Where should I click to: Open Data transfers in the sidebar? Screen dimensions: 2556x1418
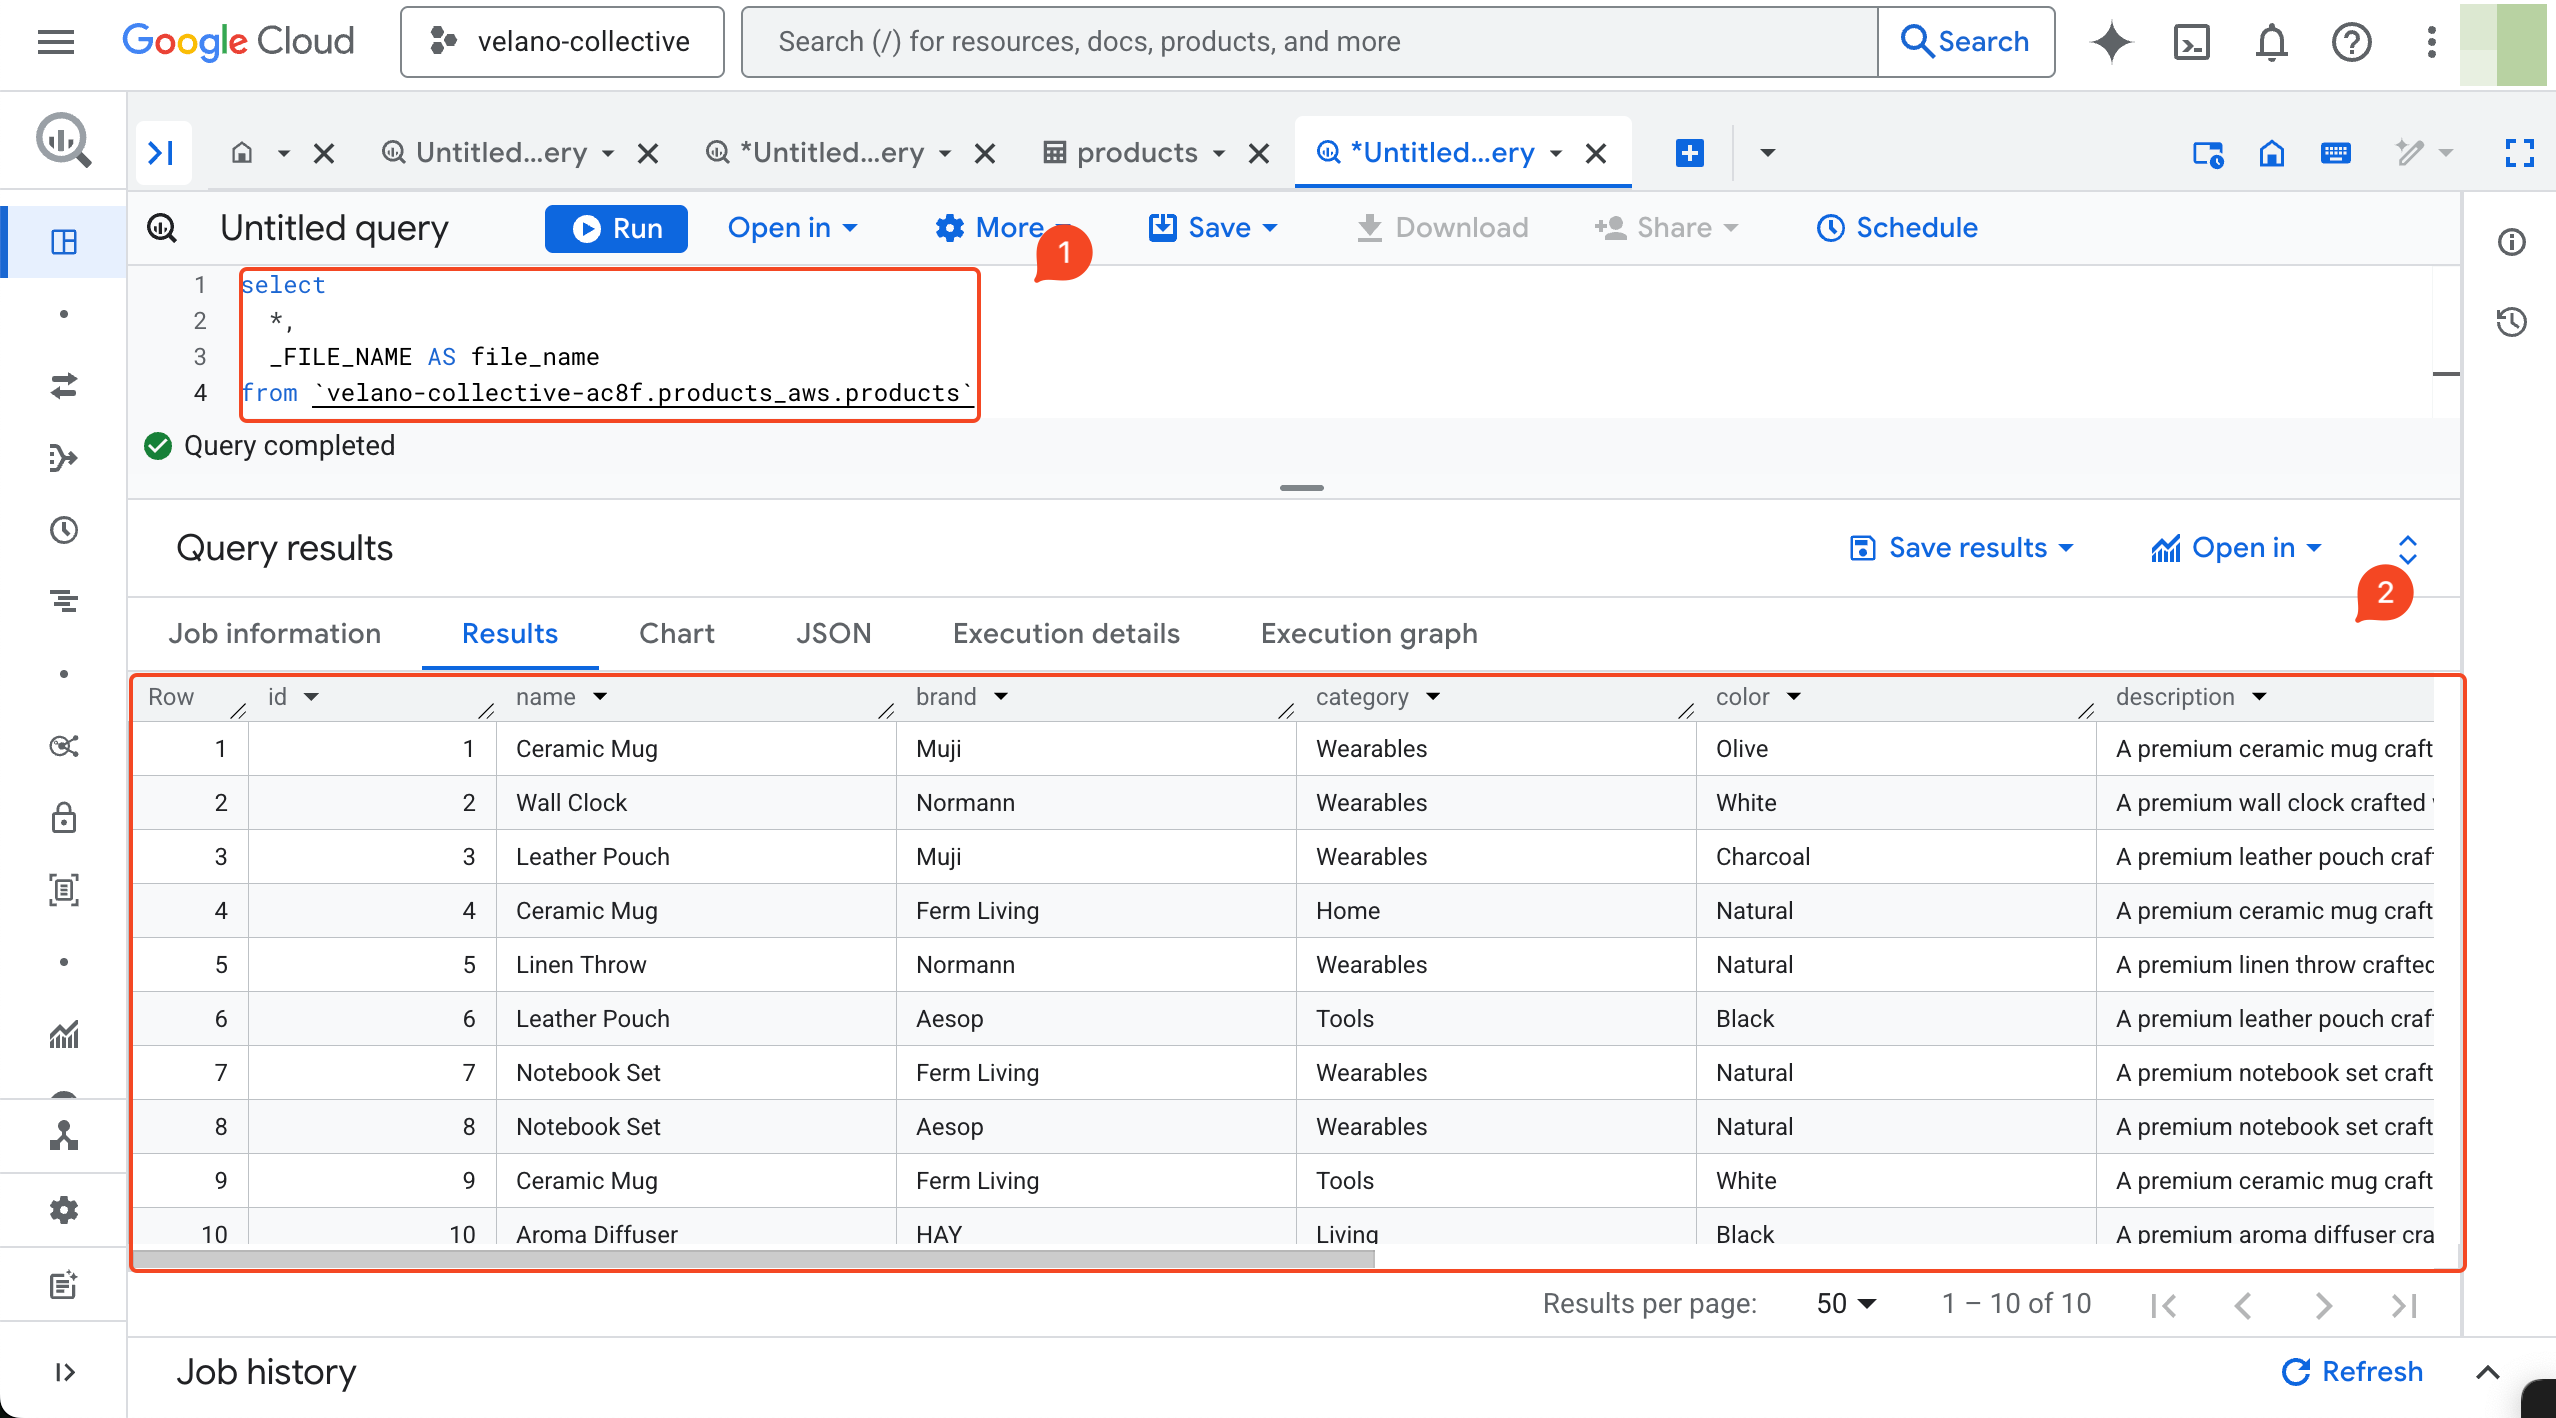[64, 386]
